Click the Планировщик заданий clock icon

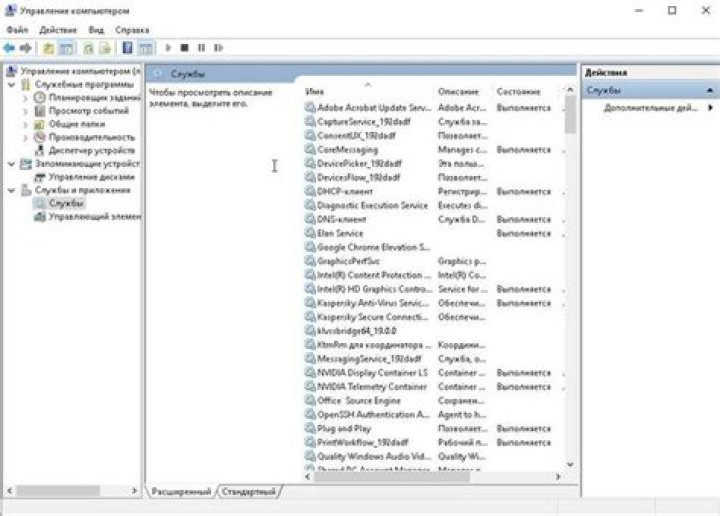point(40,97)
